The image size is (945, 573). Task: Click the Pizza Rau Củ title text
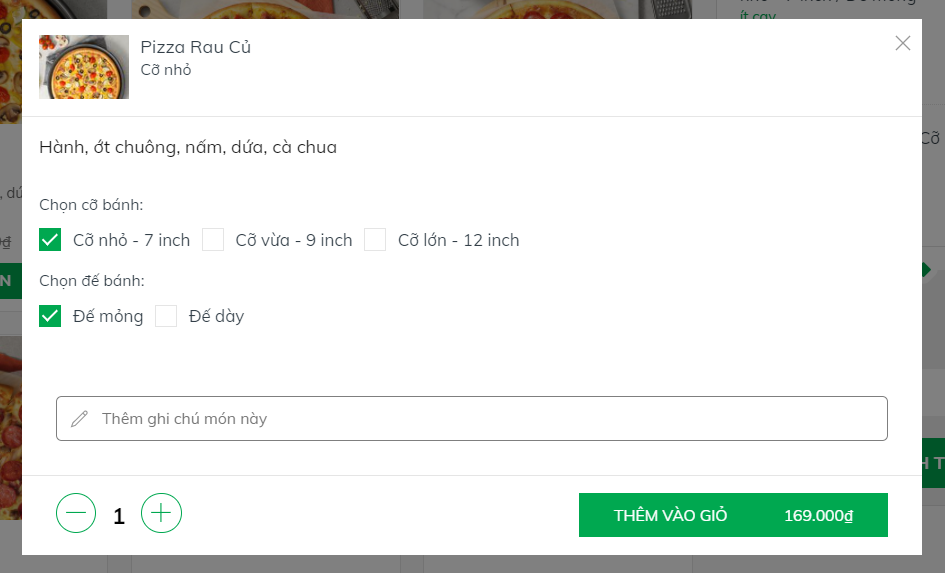coord(195,47)
